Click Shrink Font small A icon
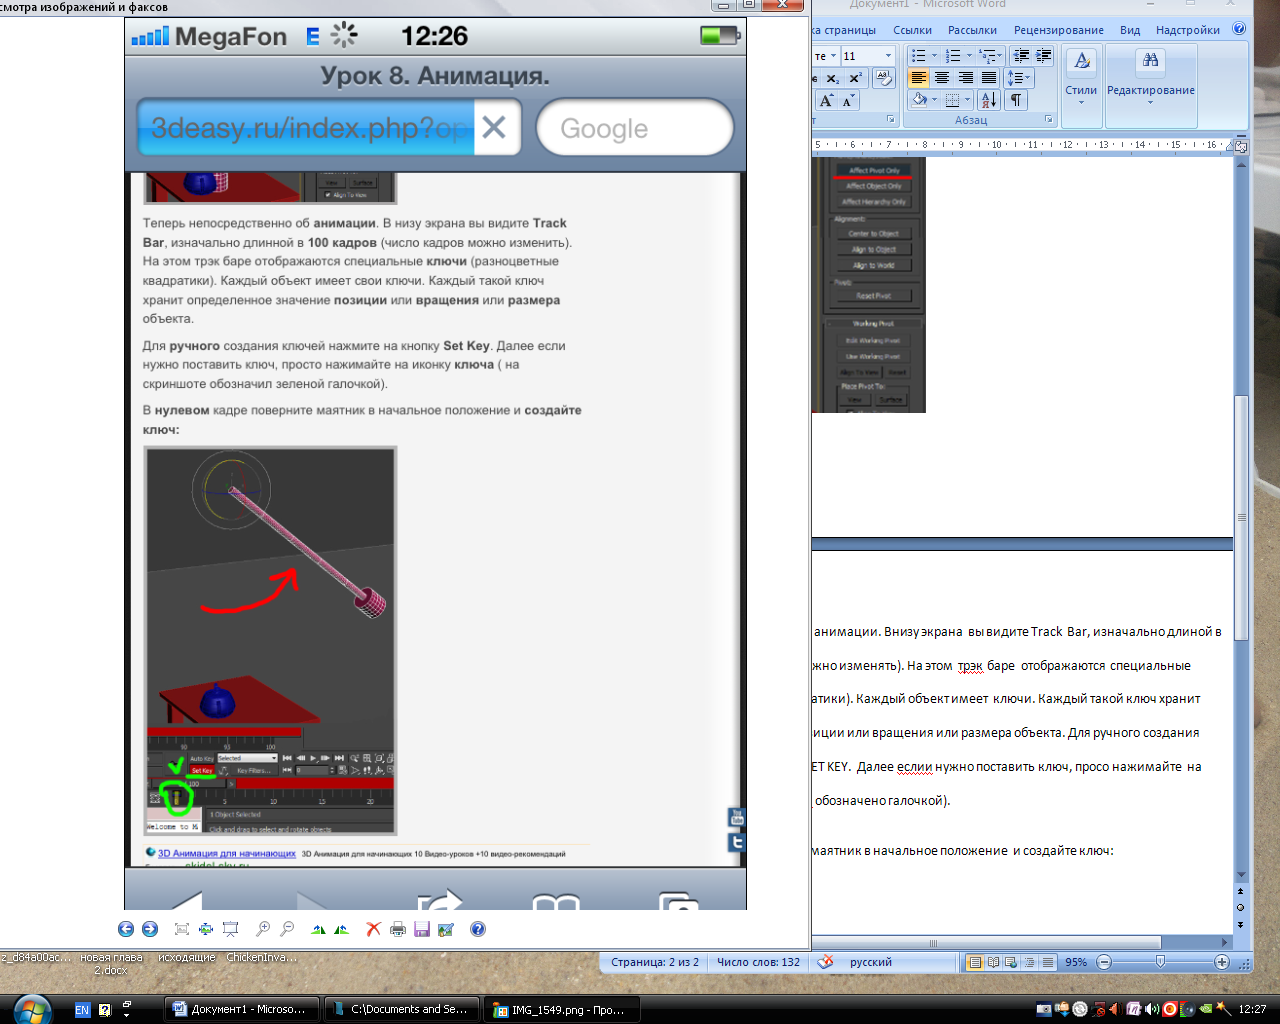Screen dimensions: 1280x1024 [x=848, y=100]
